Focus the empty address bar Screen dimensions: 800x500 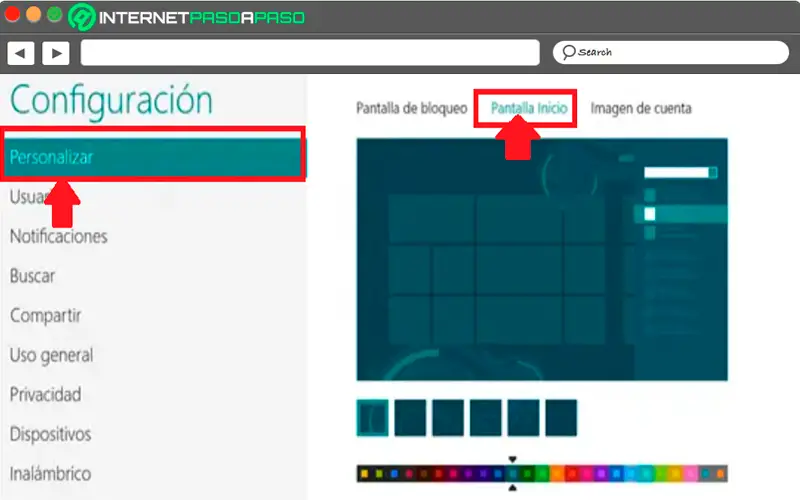click(x=310, y=53)
